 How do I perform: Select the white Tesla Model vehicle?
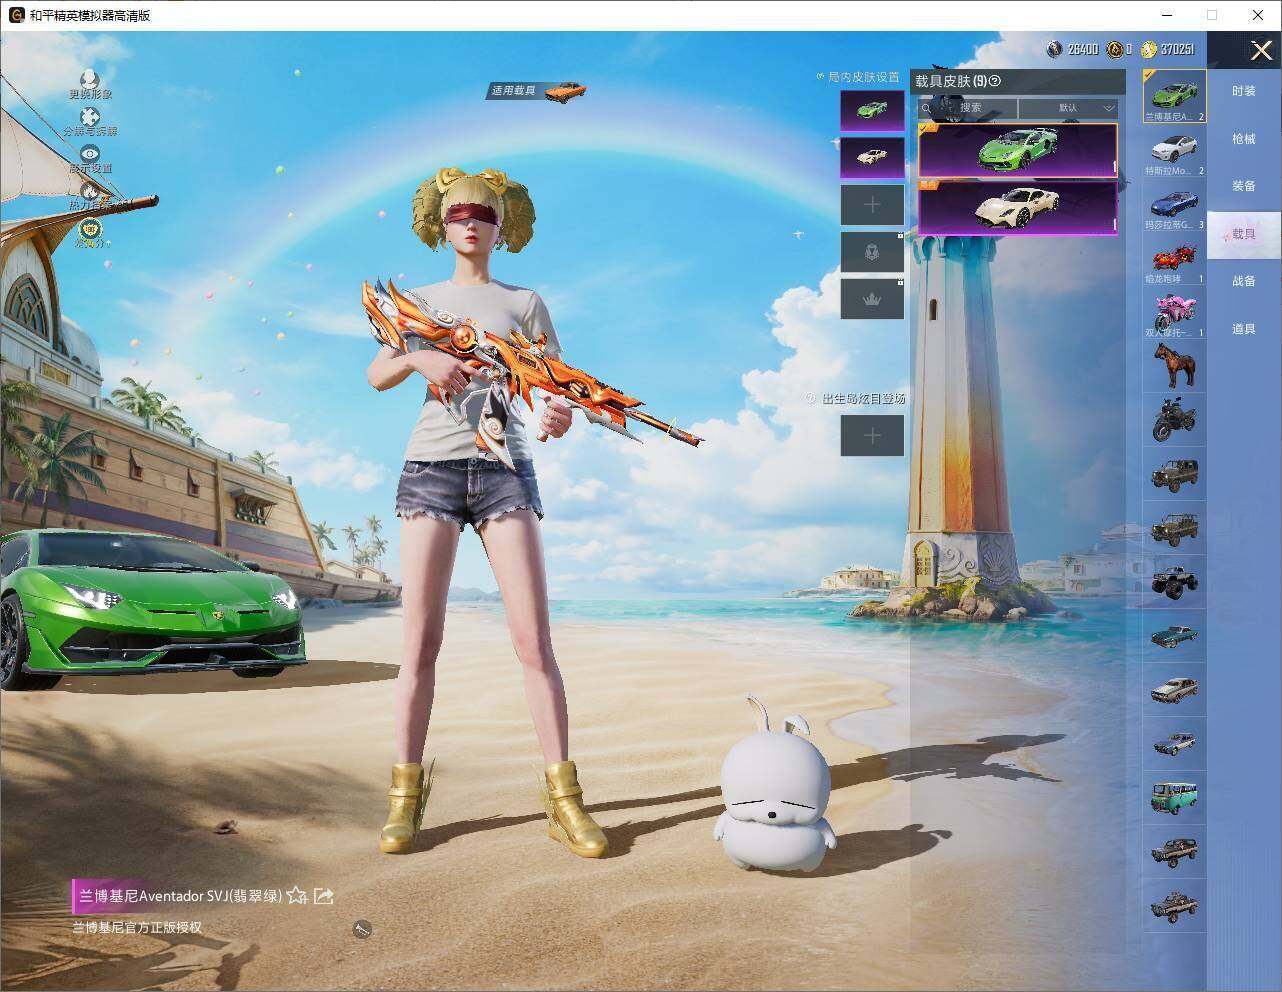tap(1174, 151)
